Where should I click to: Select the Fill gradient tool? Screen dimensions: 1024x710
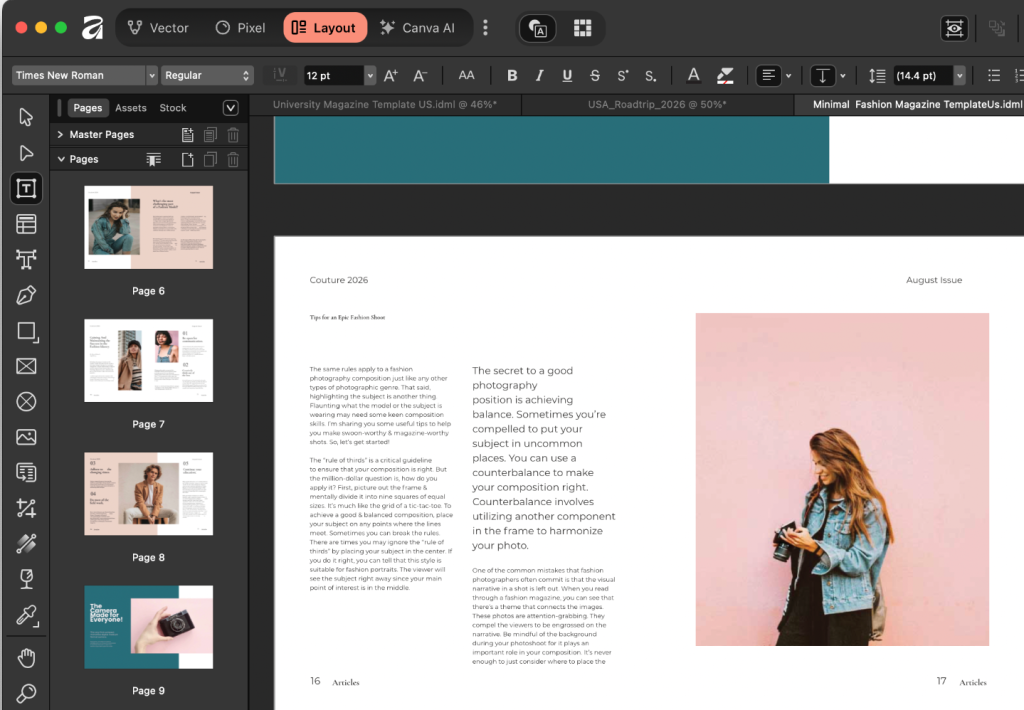(x=26, y=543)
